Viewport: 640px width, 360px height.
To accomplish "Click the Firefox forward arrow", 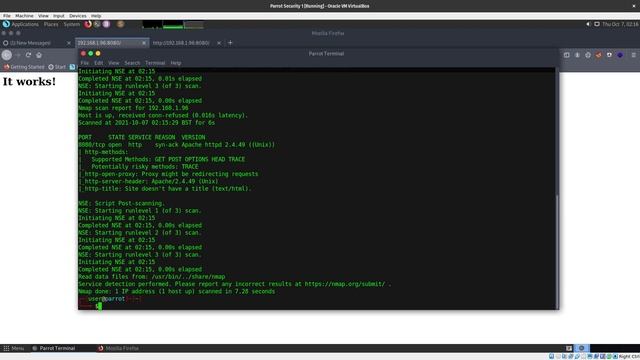I will pos(18,55).
